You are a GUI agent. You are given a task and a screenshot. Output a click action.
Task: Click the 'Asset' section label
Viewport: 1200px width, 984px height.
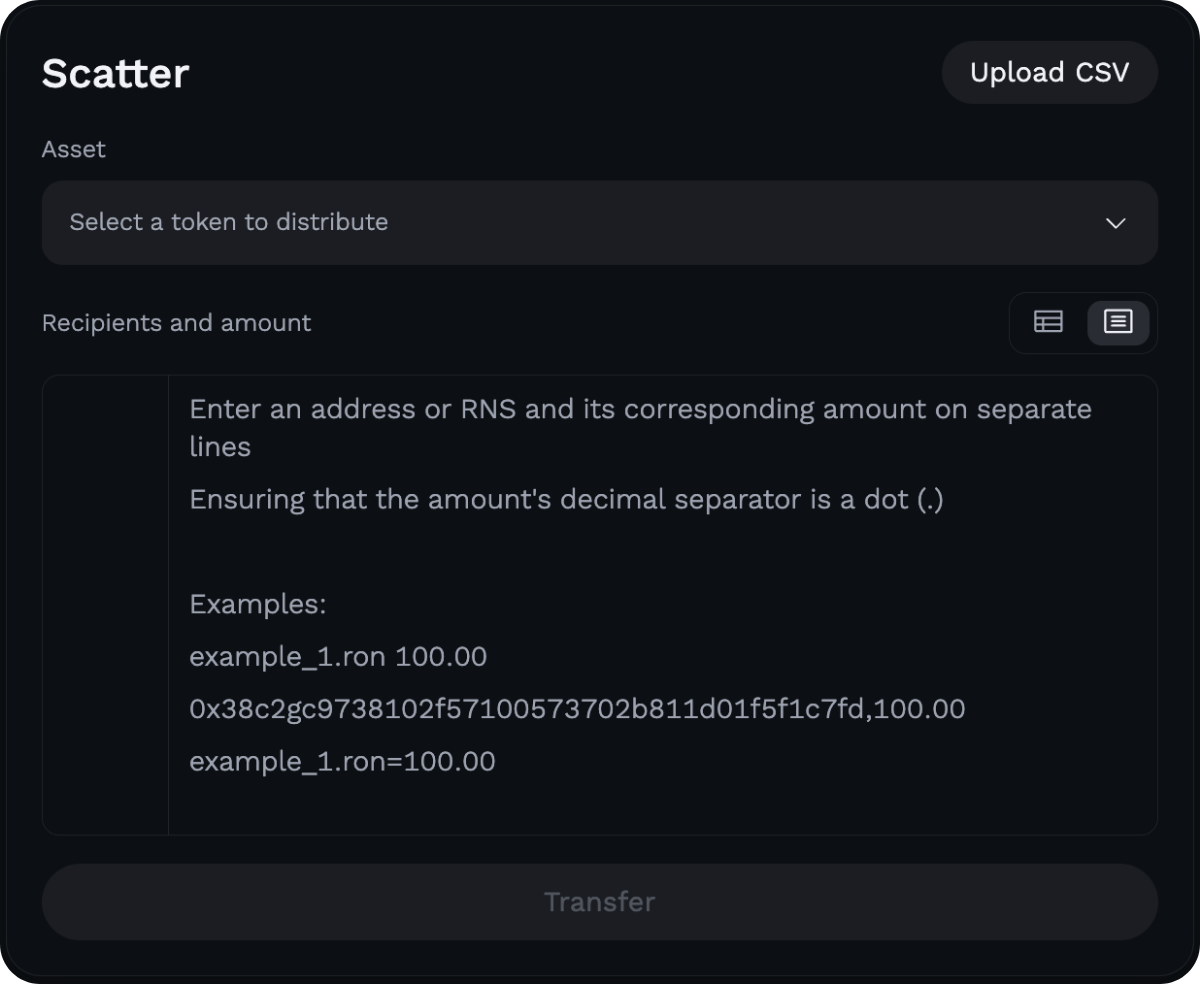pos(73,149)
